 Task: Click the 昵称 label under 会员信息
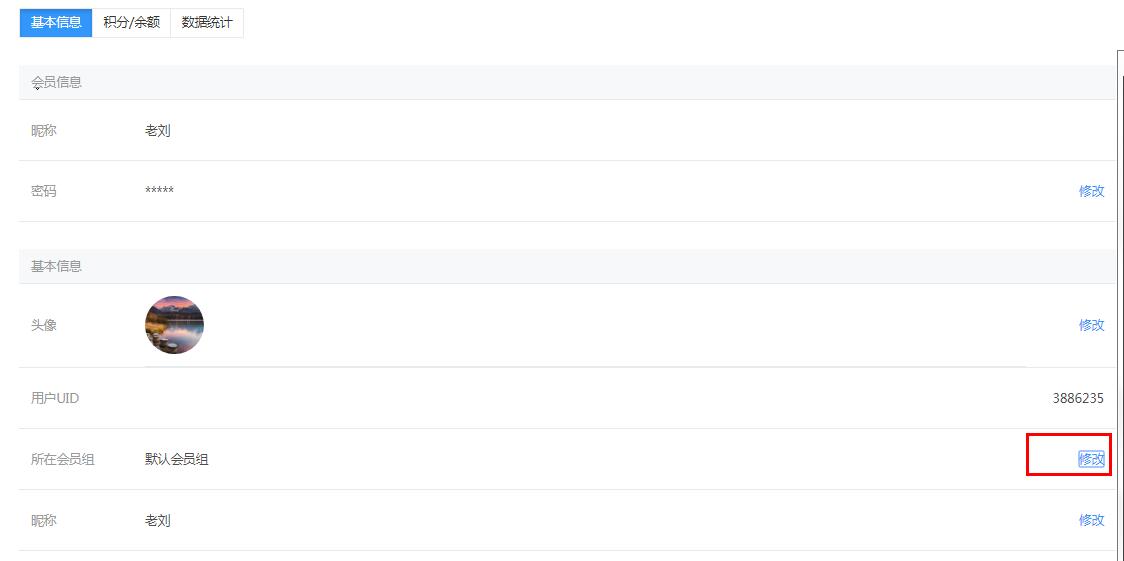coord(44,131)
